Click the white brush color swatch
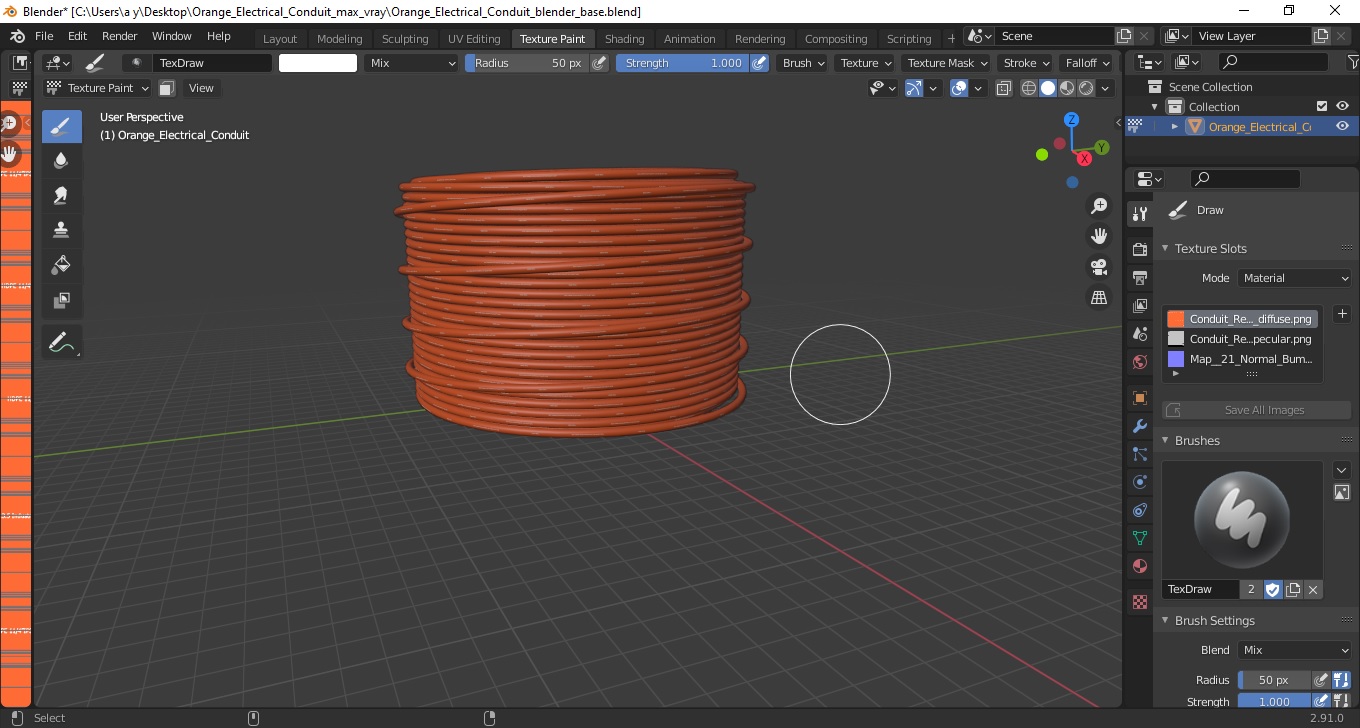Viewport: 1360px width, 728px height. point(318,63)
